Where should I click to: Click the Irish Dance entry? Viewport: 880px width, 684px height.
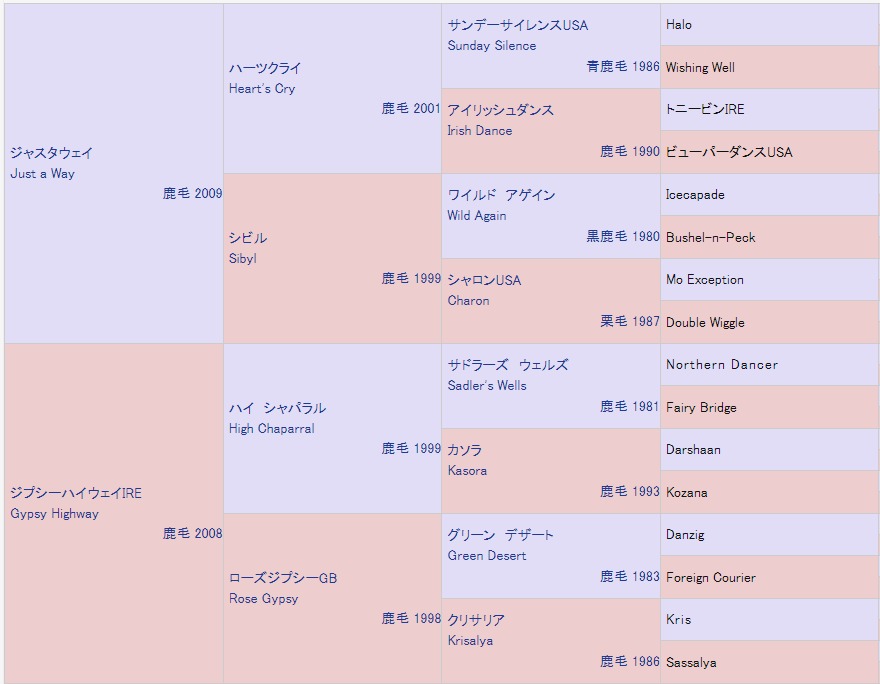pyautogui.click(x=500, y=110)
